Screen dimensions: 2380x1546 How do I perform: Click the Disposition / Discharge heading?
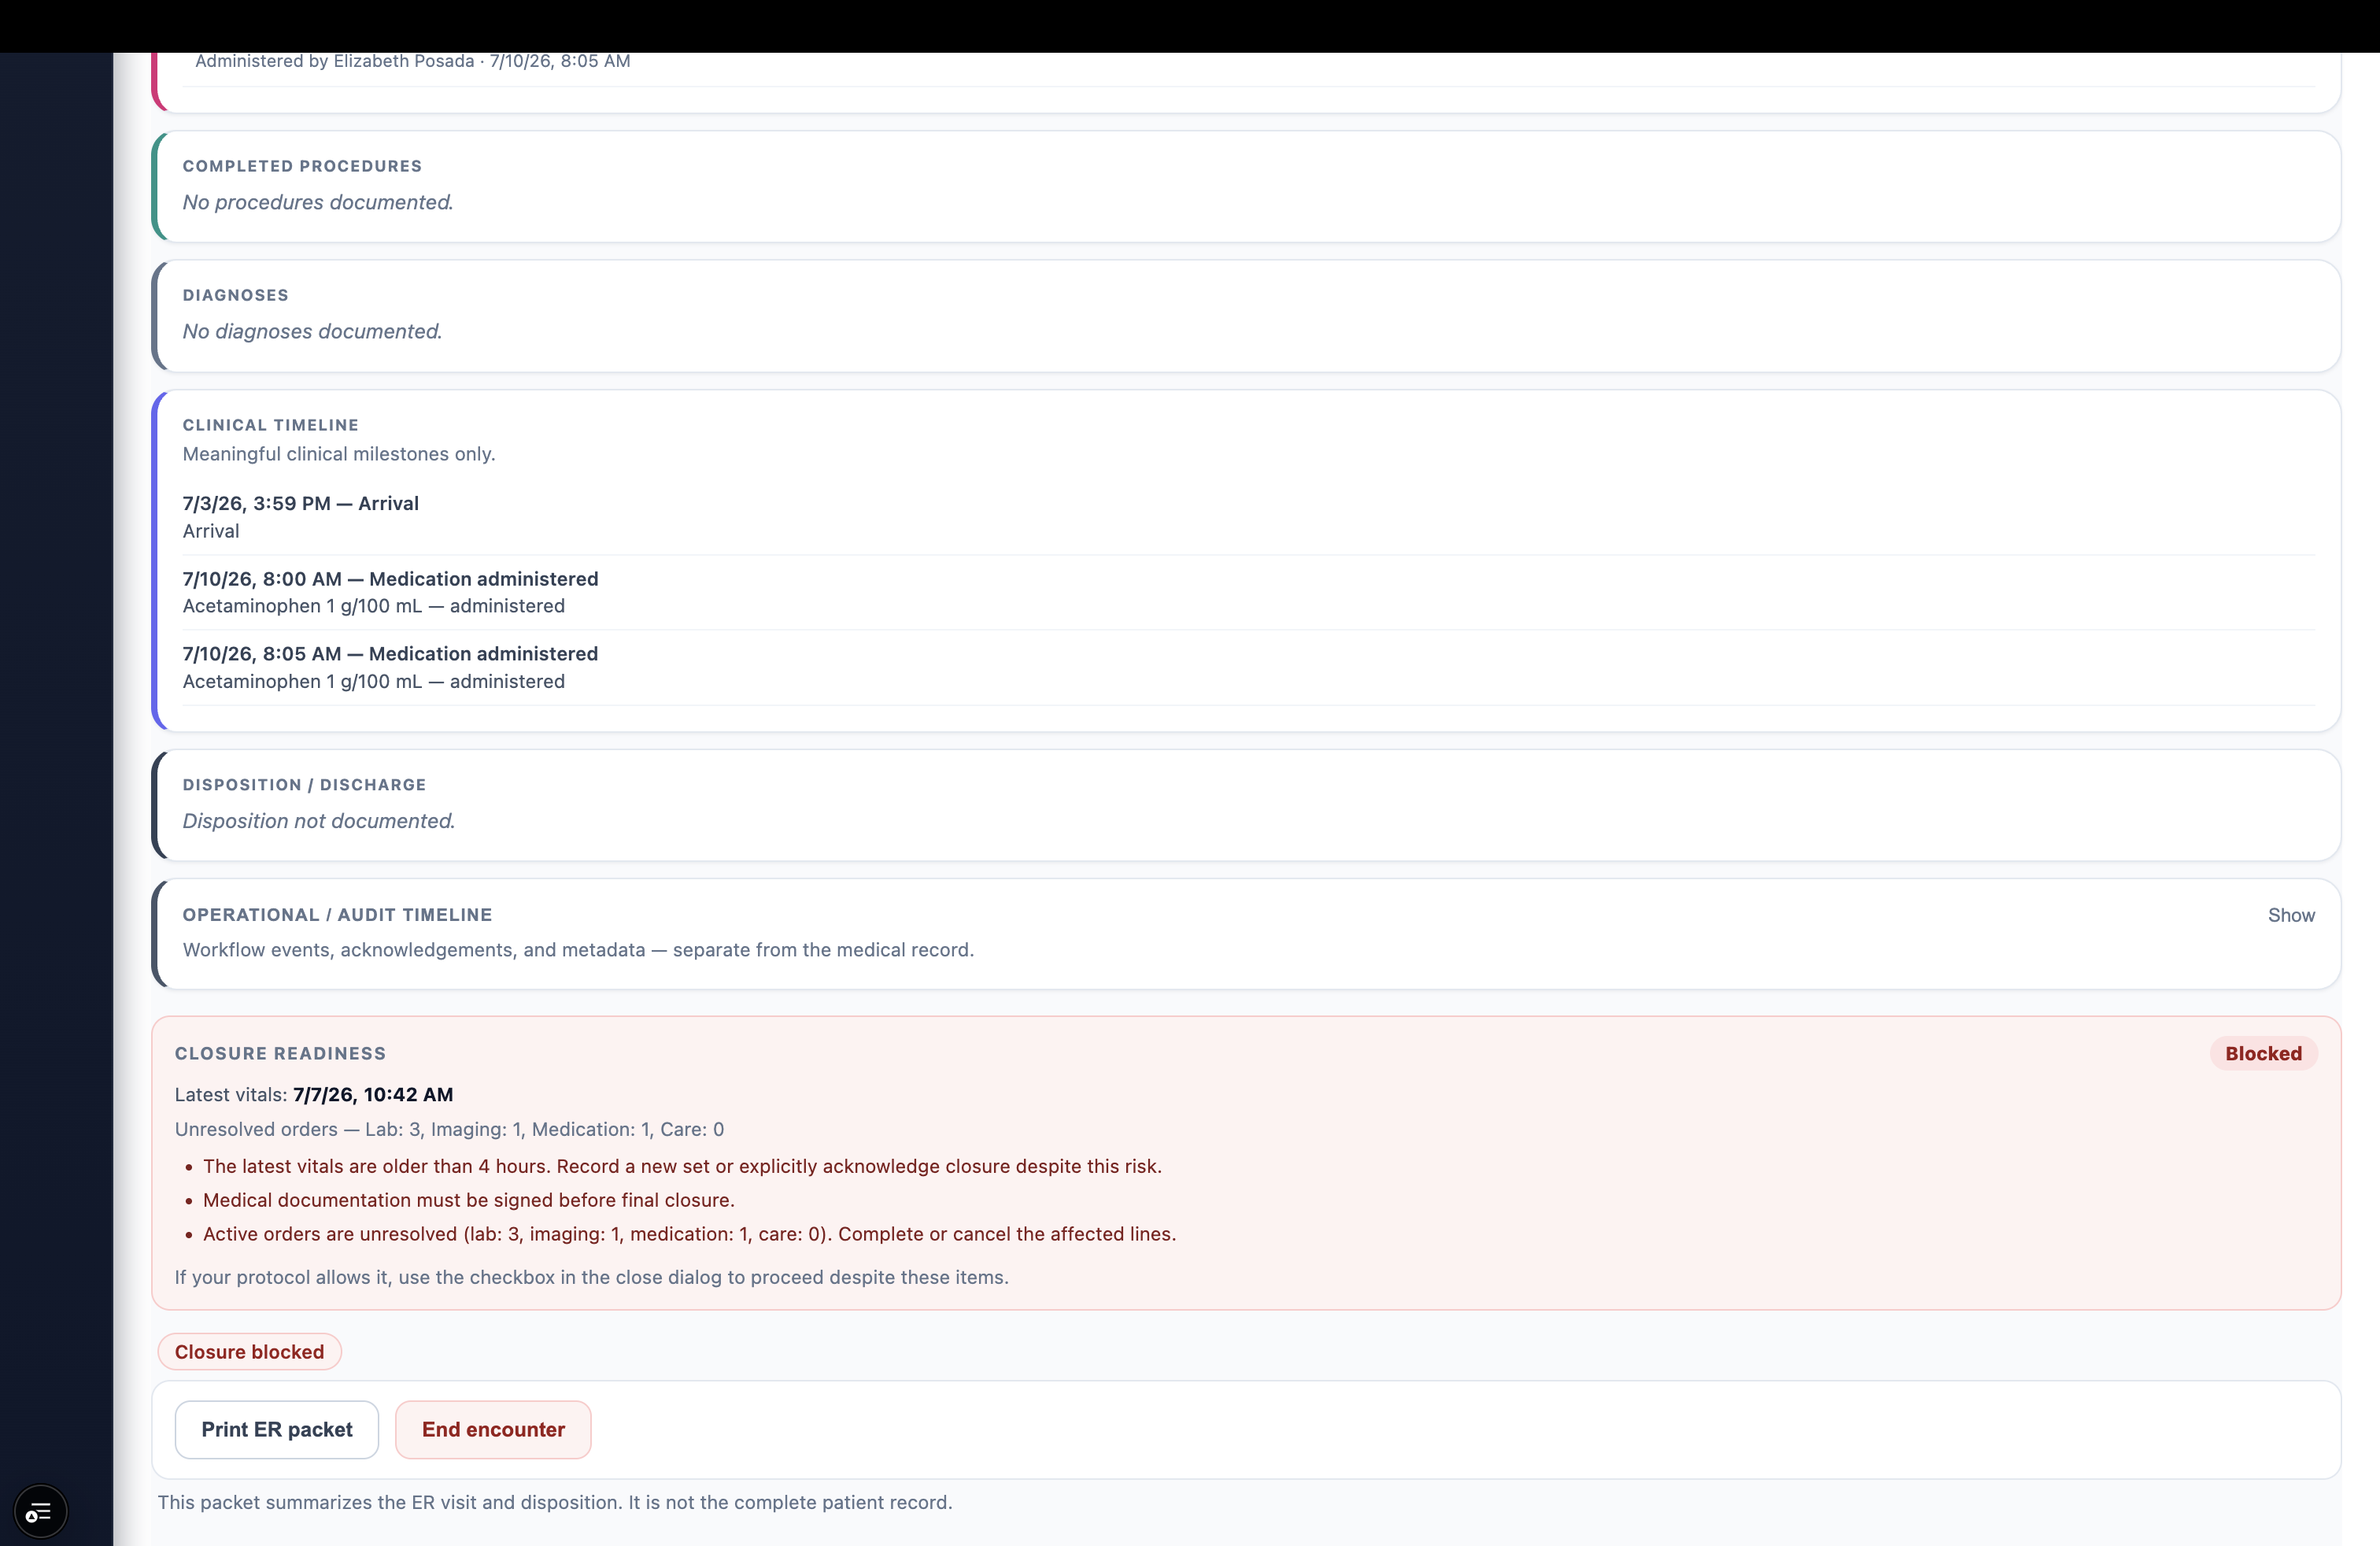click(x=304, y=785)
